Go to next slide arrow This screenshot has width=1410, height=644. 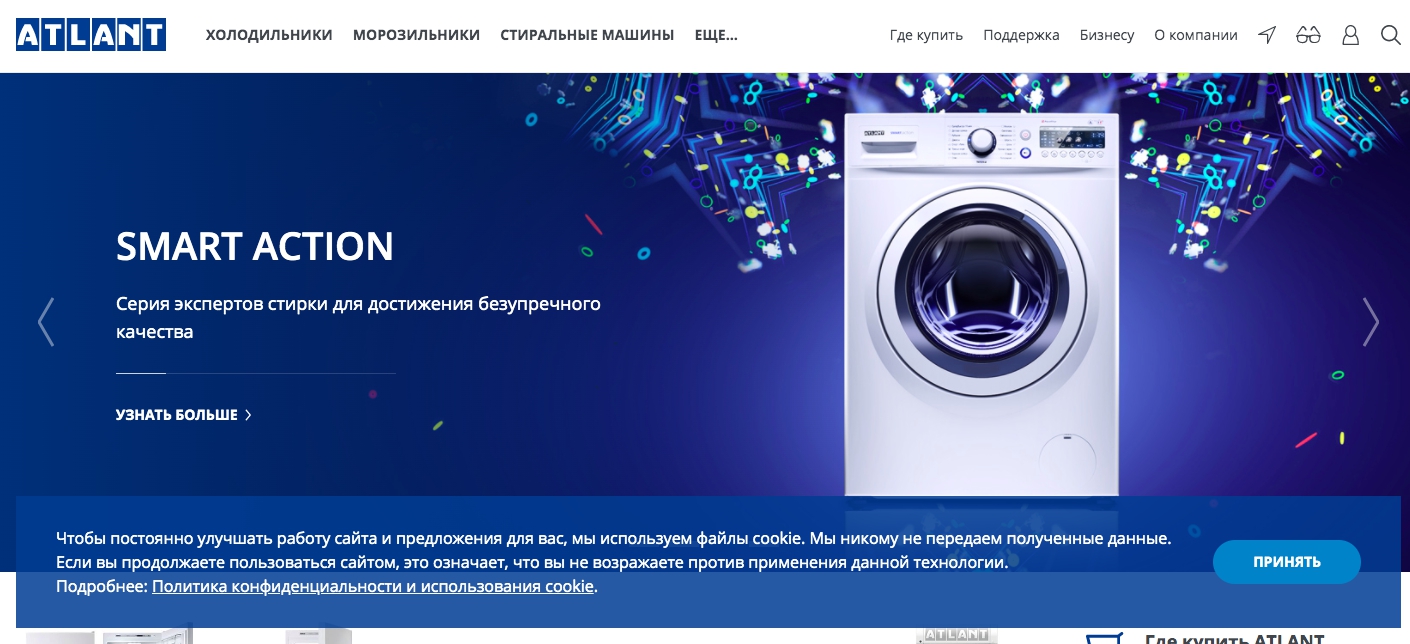(1370, 322)
